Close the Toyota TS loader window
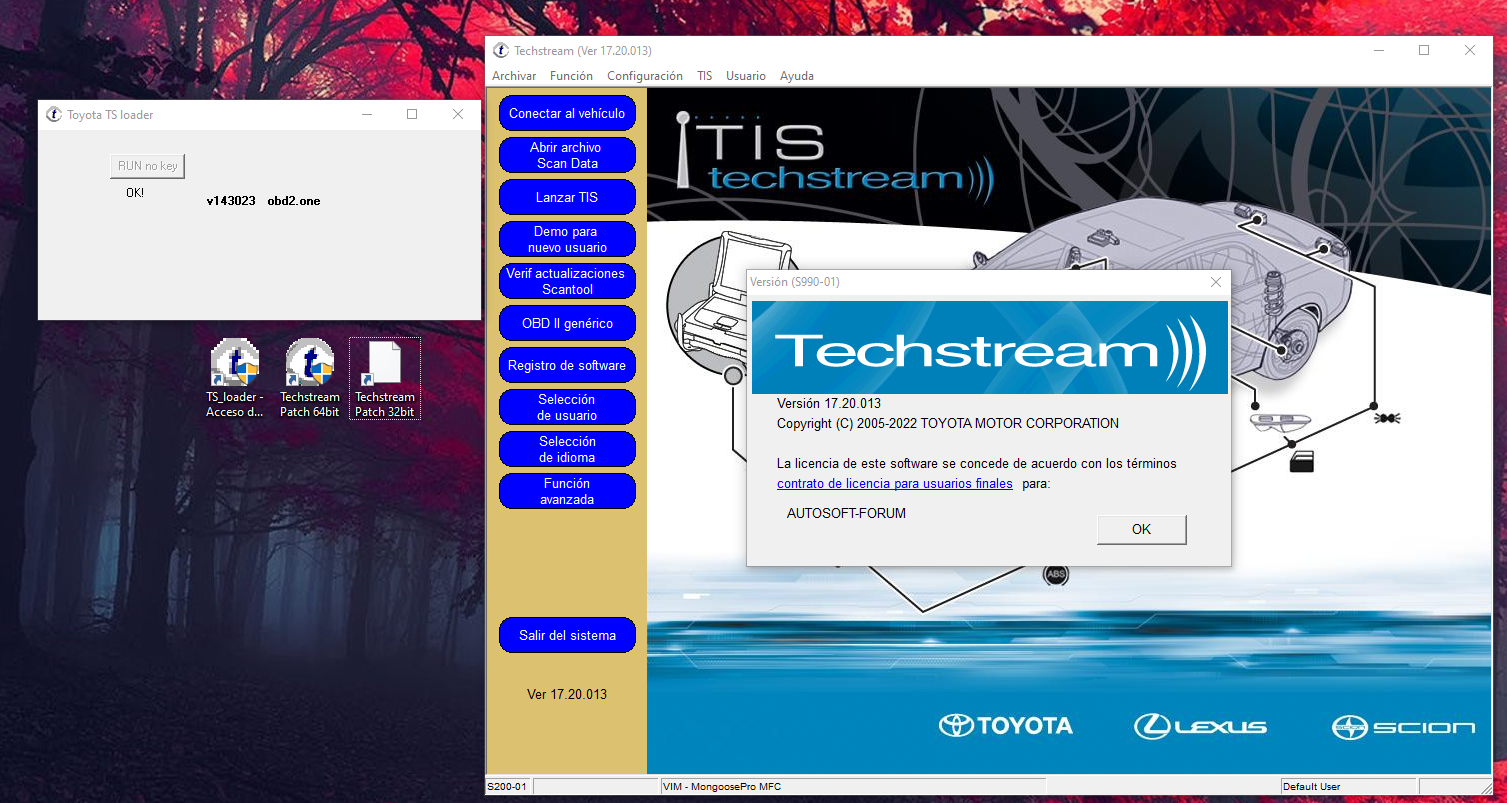 [x=458, y=114]
